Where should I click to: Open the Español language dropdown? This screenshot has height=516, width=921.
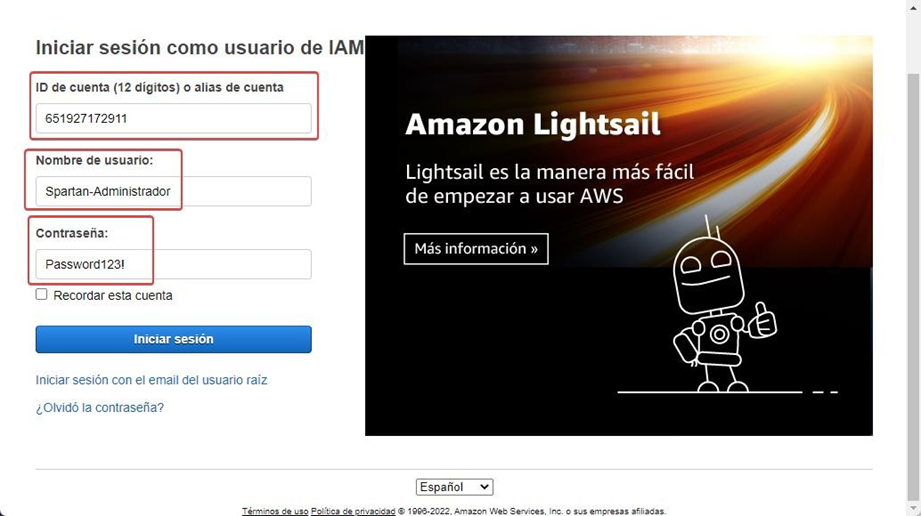[x=454, y=487]
